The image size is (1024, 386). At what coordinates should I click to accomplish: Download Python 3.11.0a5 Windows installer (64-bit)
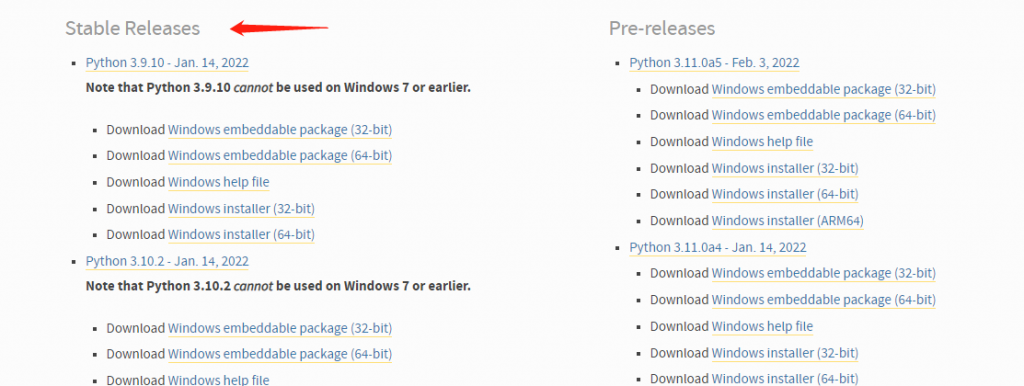pos(785,195)
